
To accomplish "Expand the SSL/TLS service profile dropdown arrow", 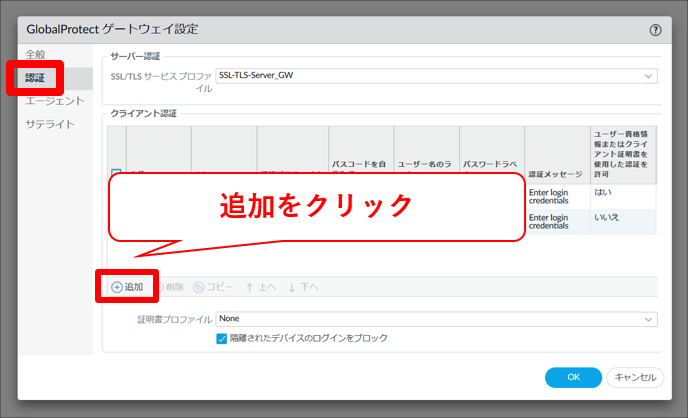I will [x=648, y=76].
